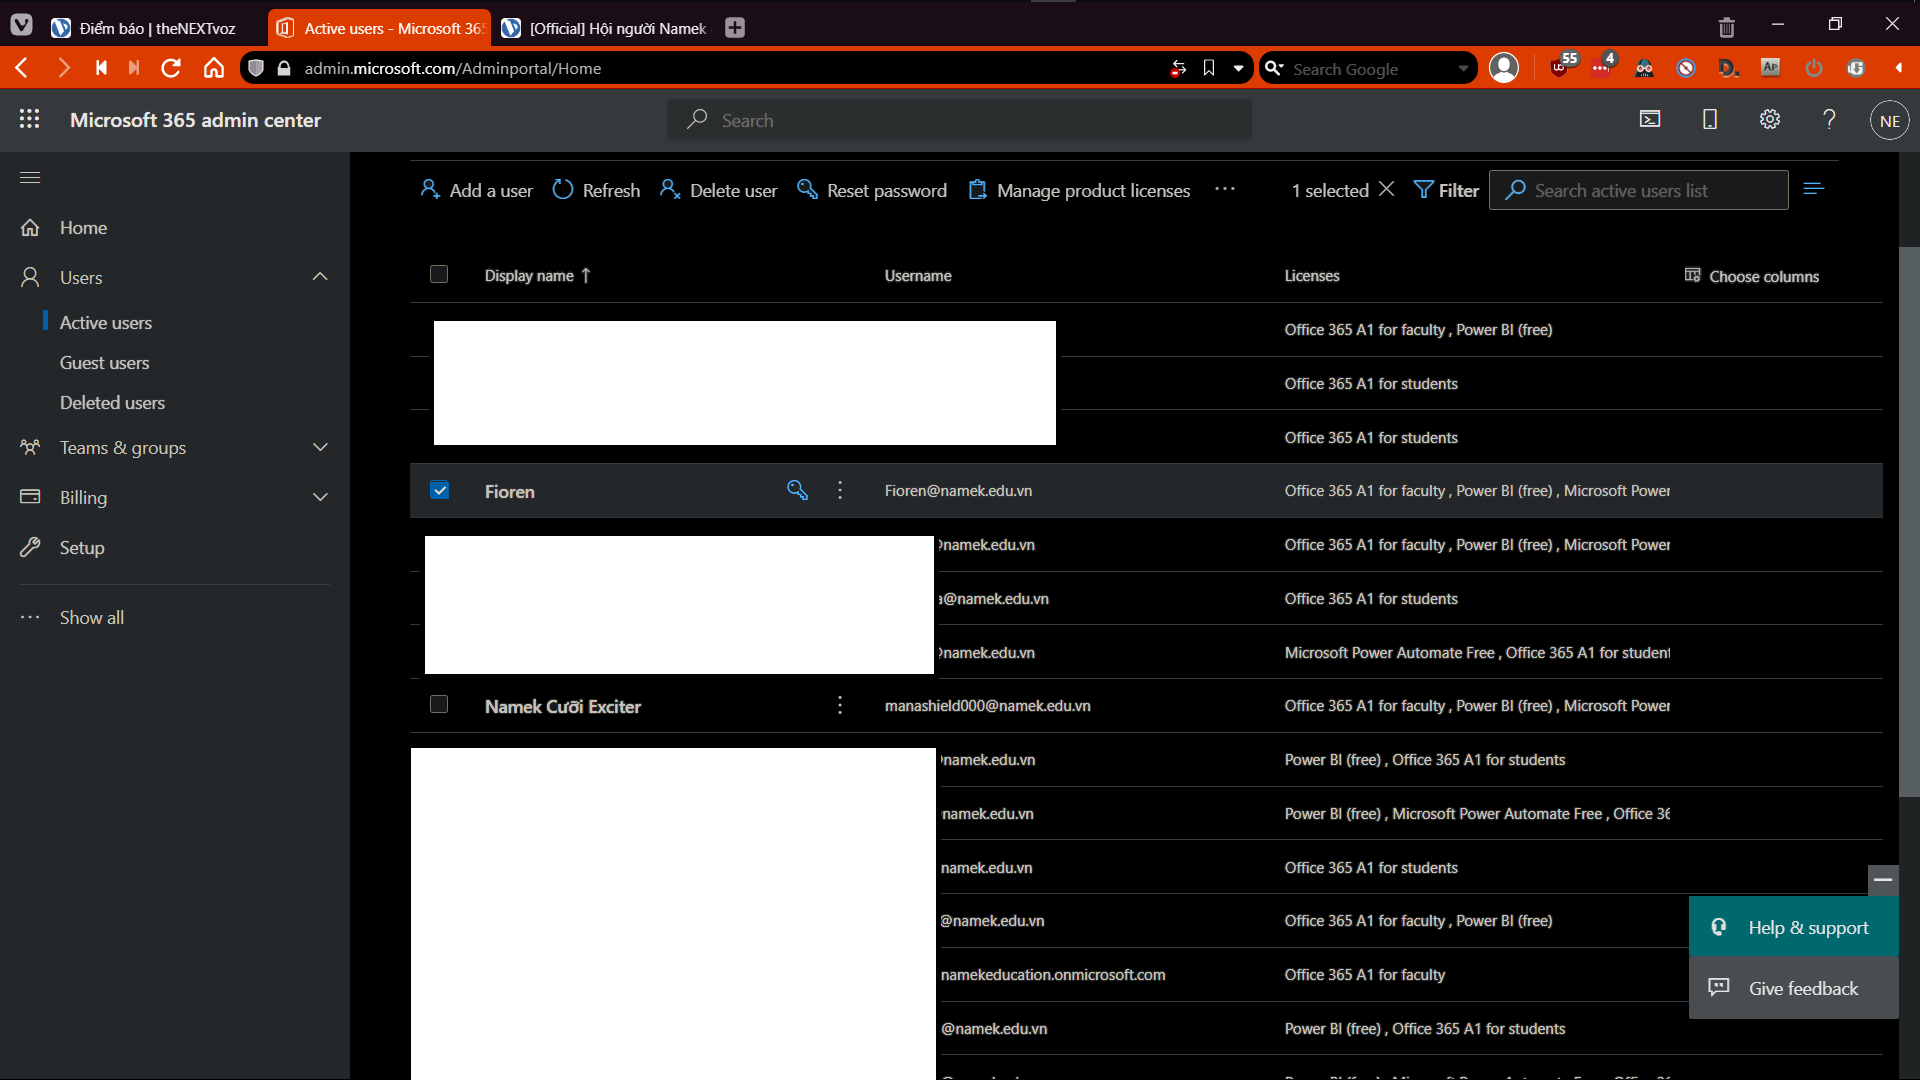Click Manage product licenses
Viewport: 1920px width, 1080px height.
tap(1079, 190)
